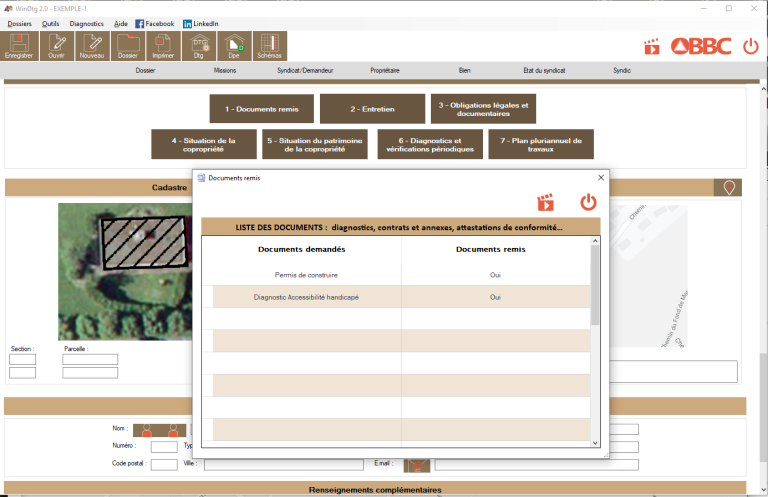Screen dimensions: 768x497
Task: Click the Ville input field
Action: (x=284, y=464)
